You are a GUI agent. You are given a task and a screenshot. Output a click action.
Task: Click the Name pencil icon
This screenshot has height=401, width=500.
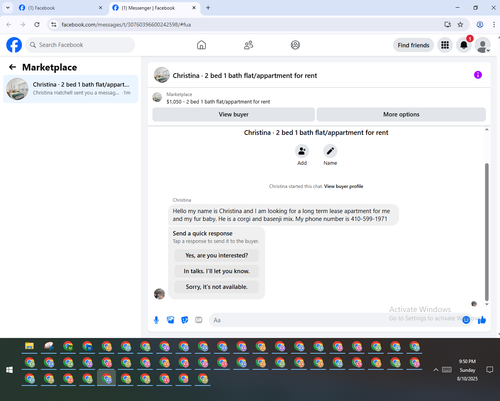(x=330, y=151)
